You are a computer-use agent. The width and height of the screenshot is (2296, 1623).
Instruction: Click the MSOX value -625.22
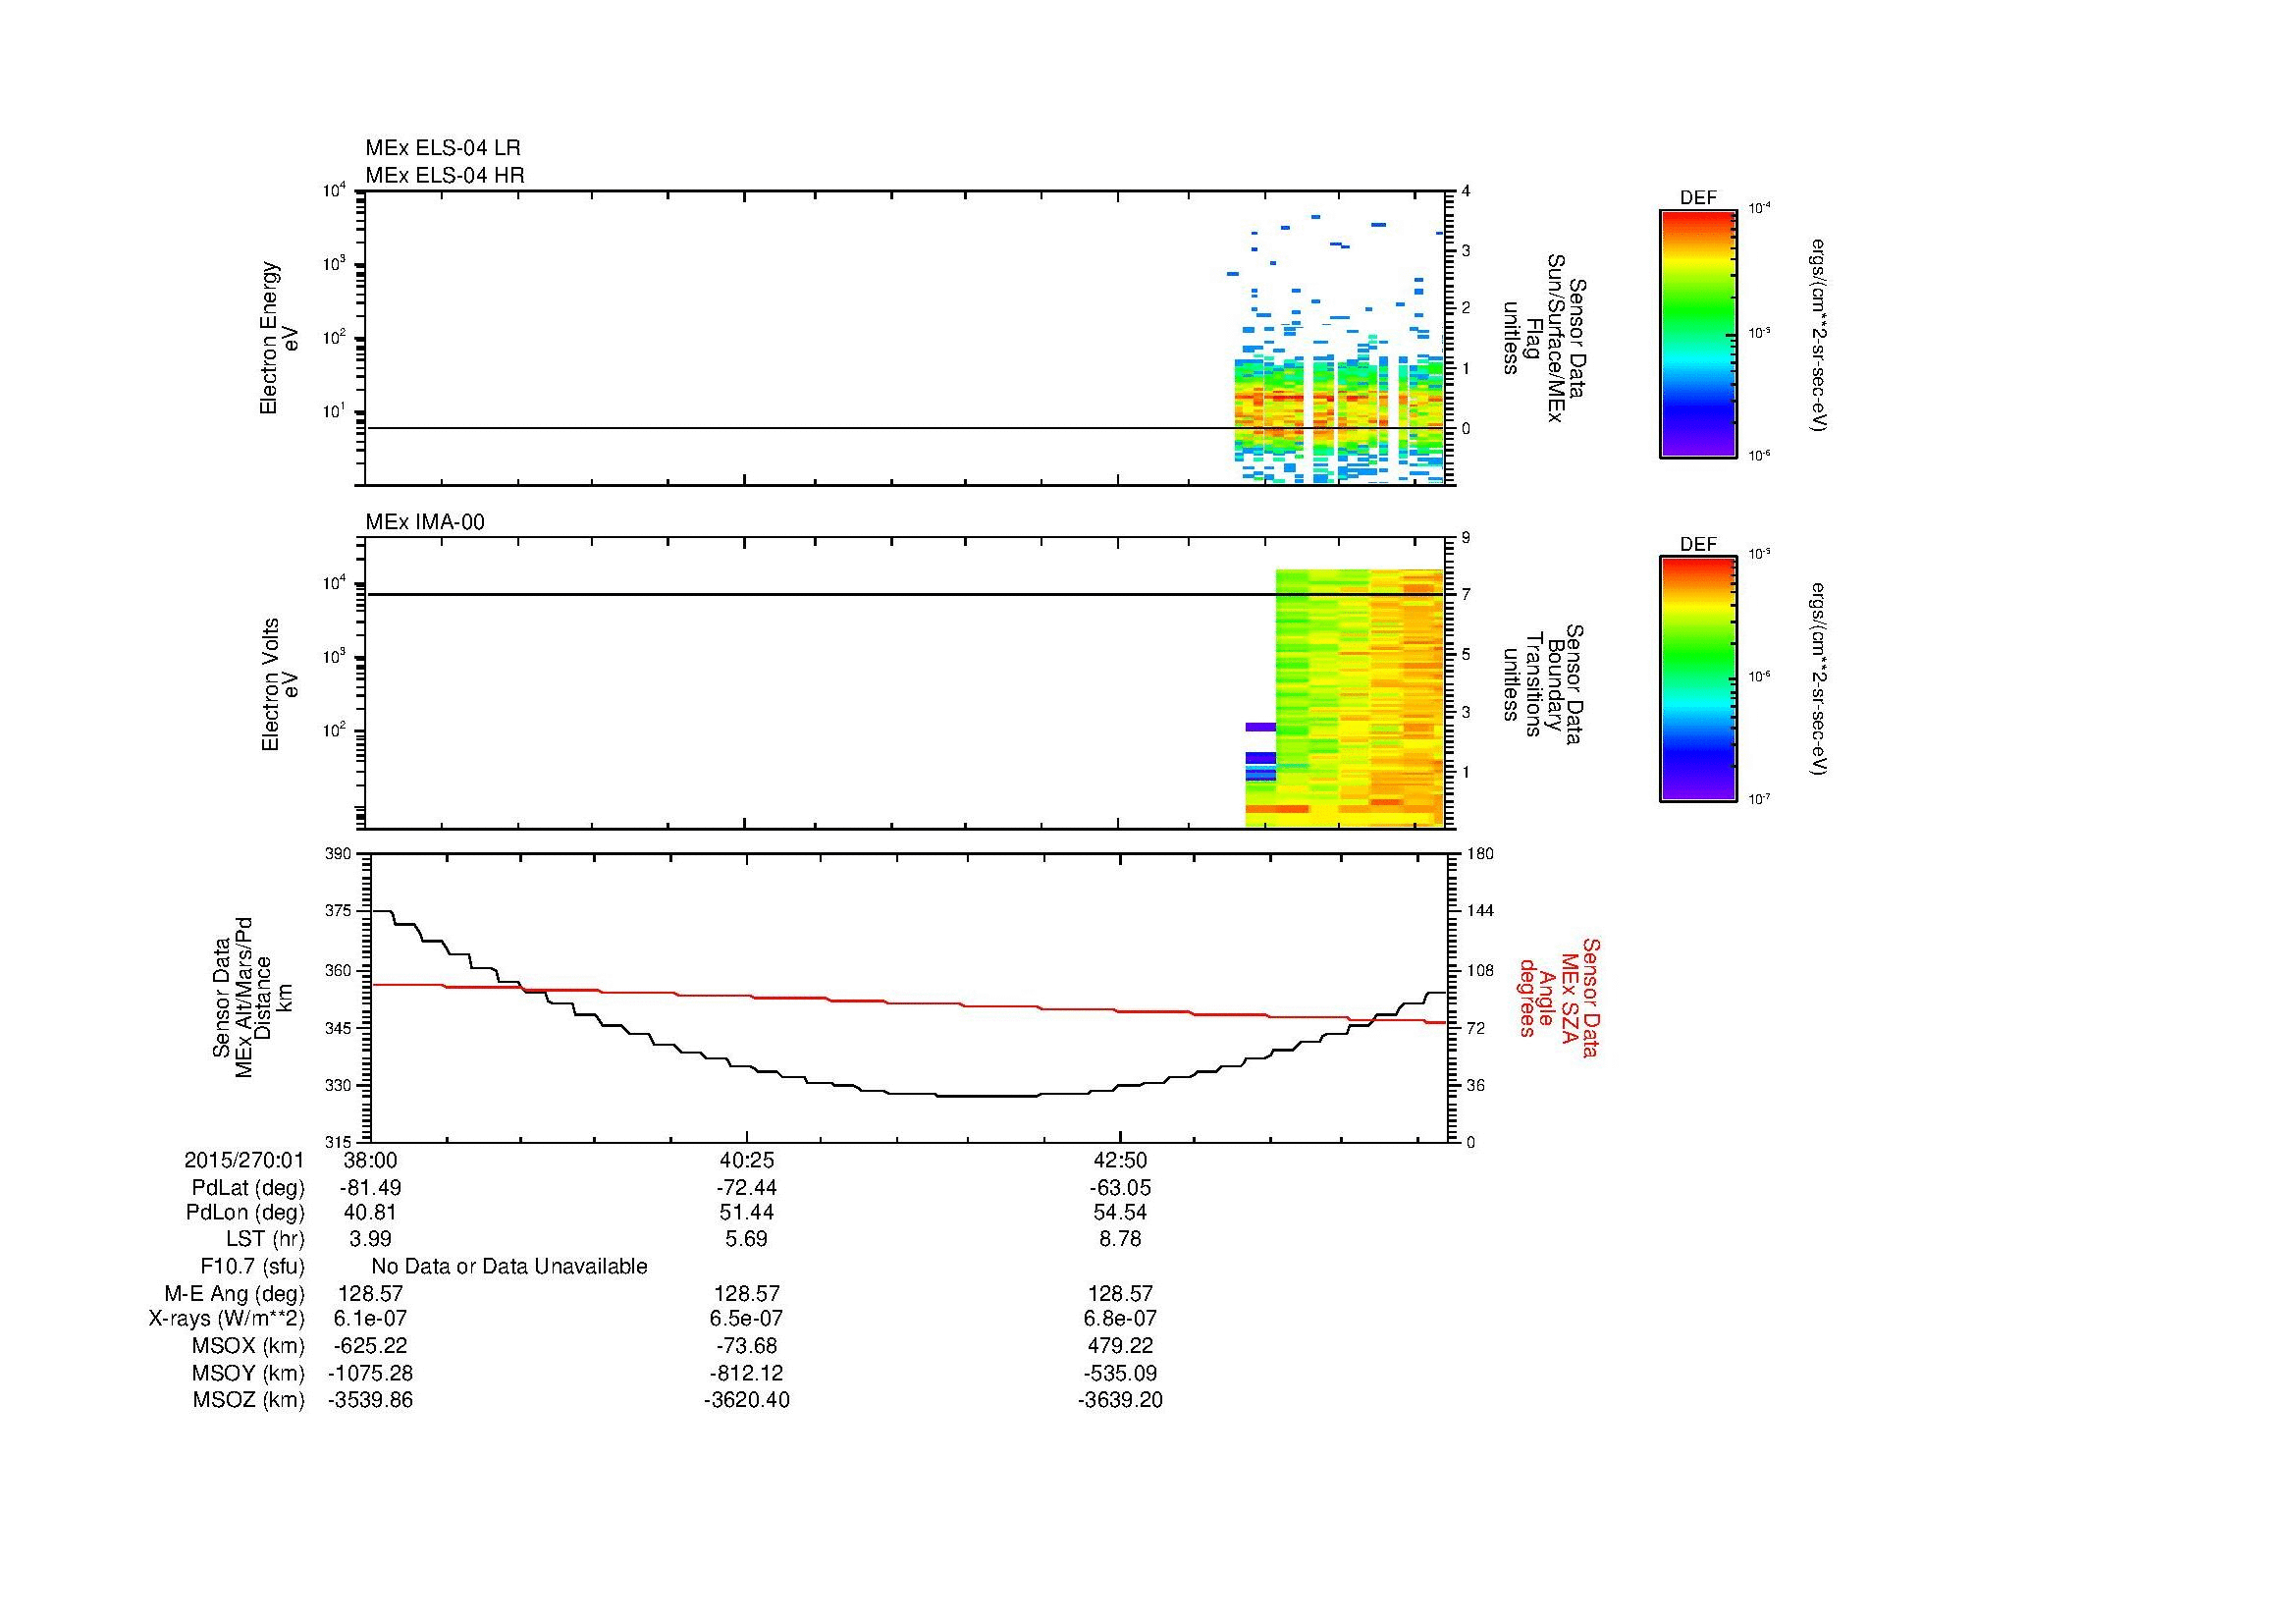[x=370, y=1346]
